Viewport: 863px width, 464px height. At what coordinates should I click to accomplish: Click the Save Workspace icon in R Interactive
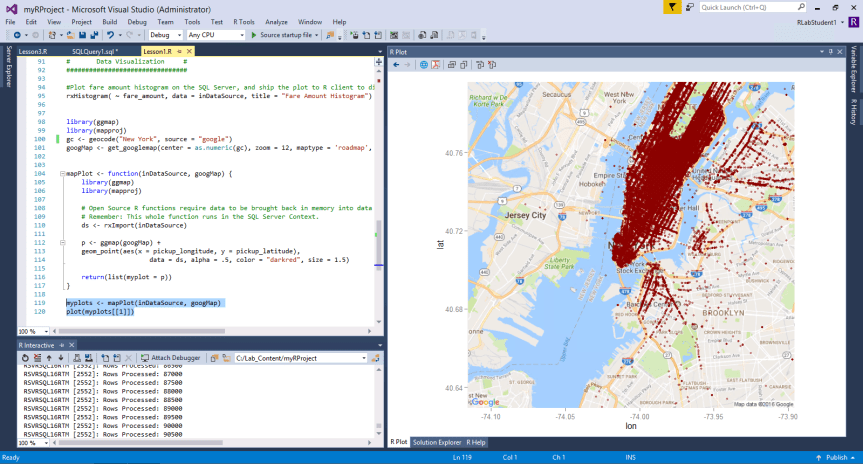pos(89,358)
